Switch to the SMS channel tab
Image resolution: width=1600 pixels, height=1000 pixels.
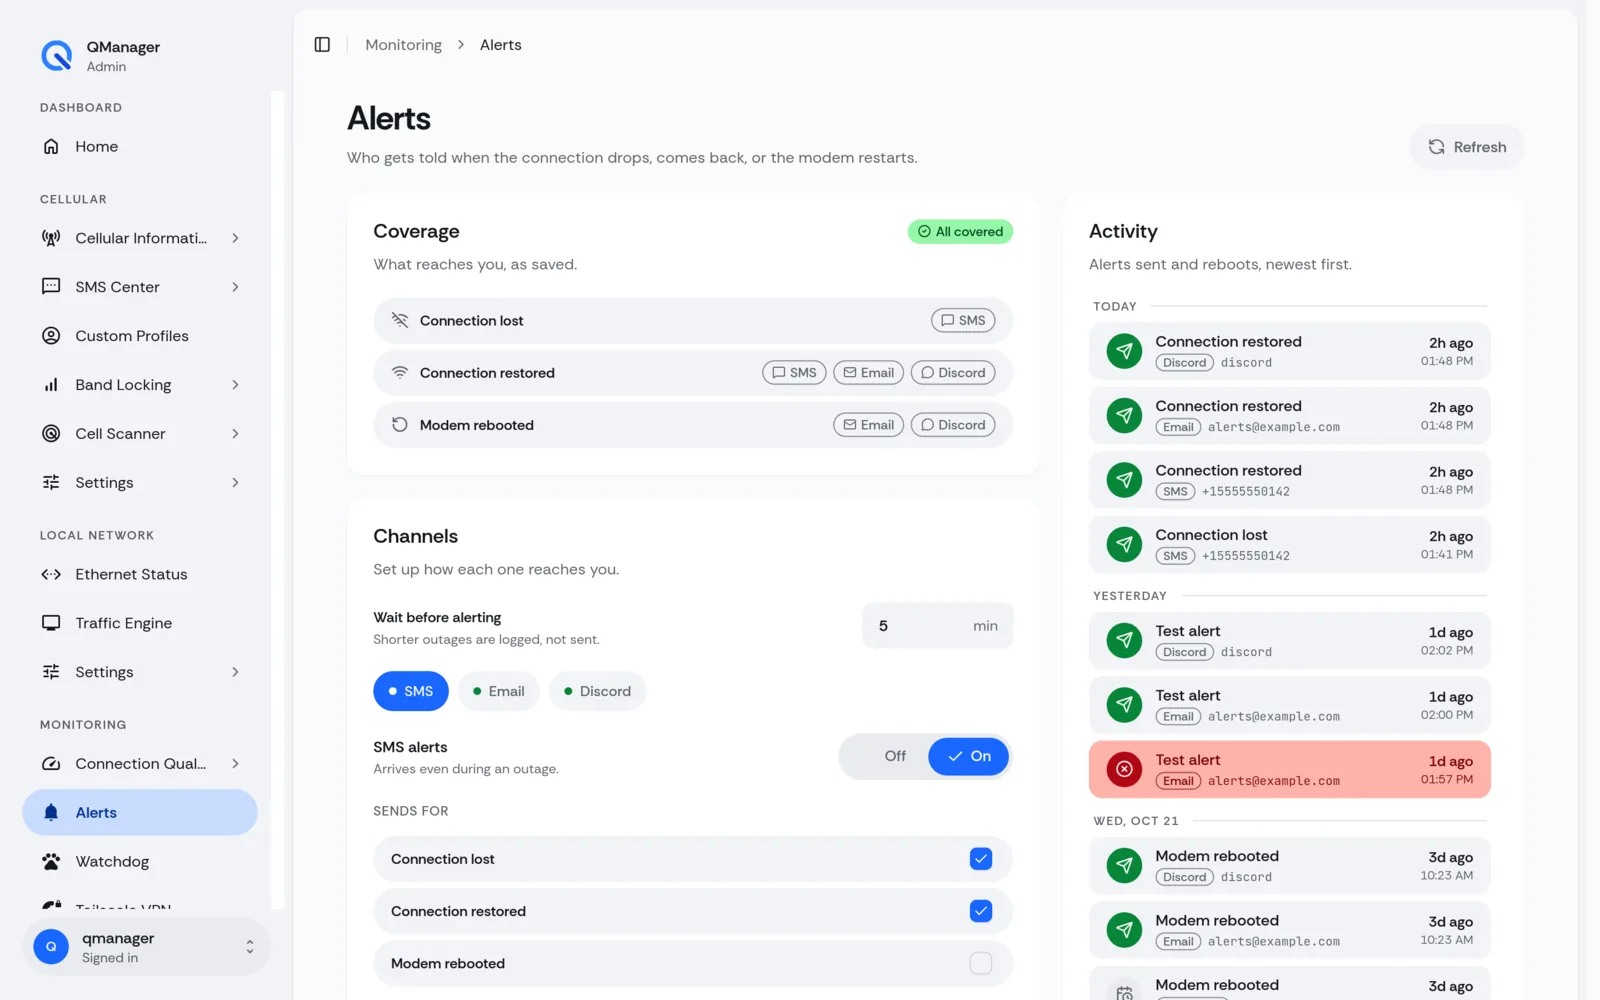pyautogui.click(x=411, y=691)
